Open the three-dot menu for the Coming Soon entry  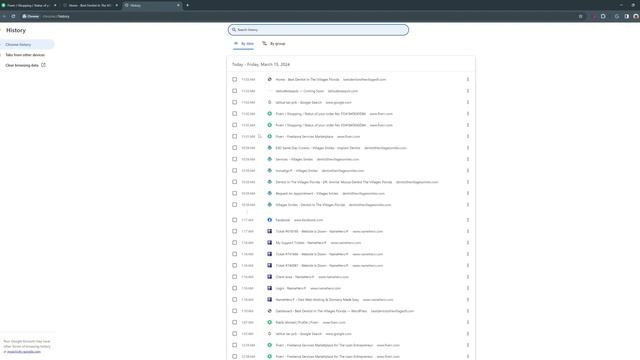(x=468, y=91)
